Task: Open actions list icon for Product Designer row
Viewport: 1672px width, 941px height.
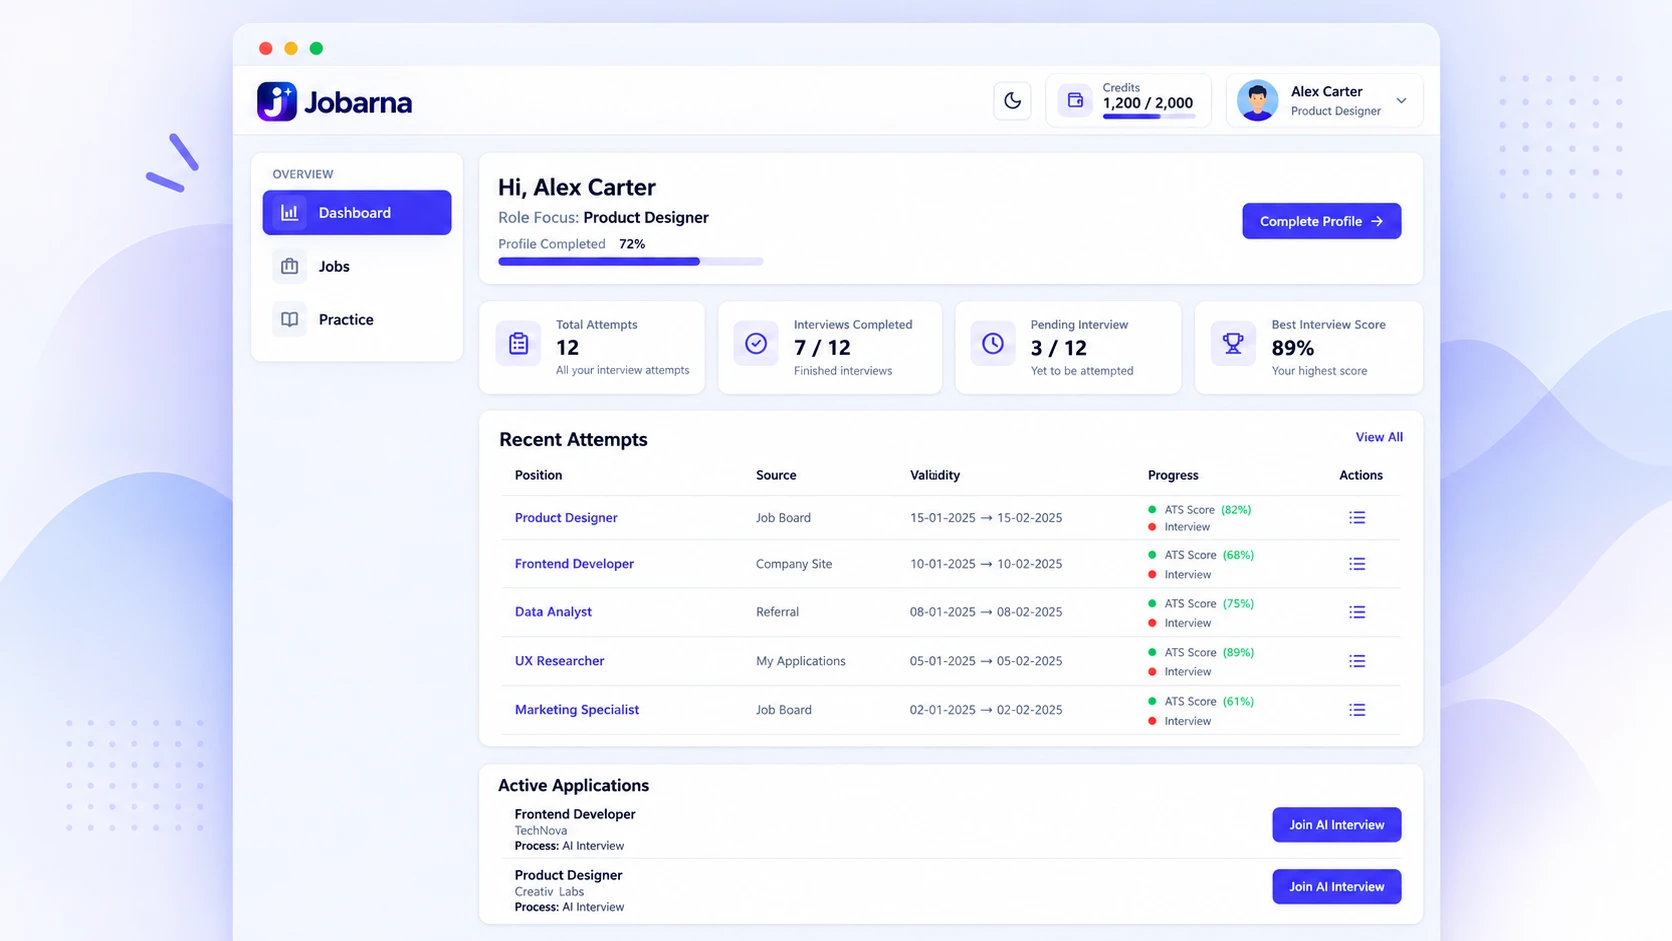Action: [x=1357, y=518]
